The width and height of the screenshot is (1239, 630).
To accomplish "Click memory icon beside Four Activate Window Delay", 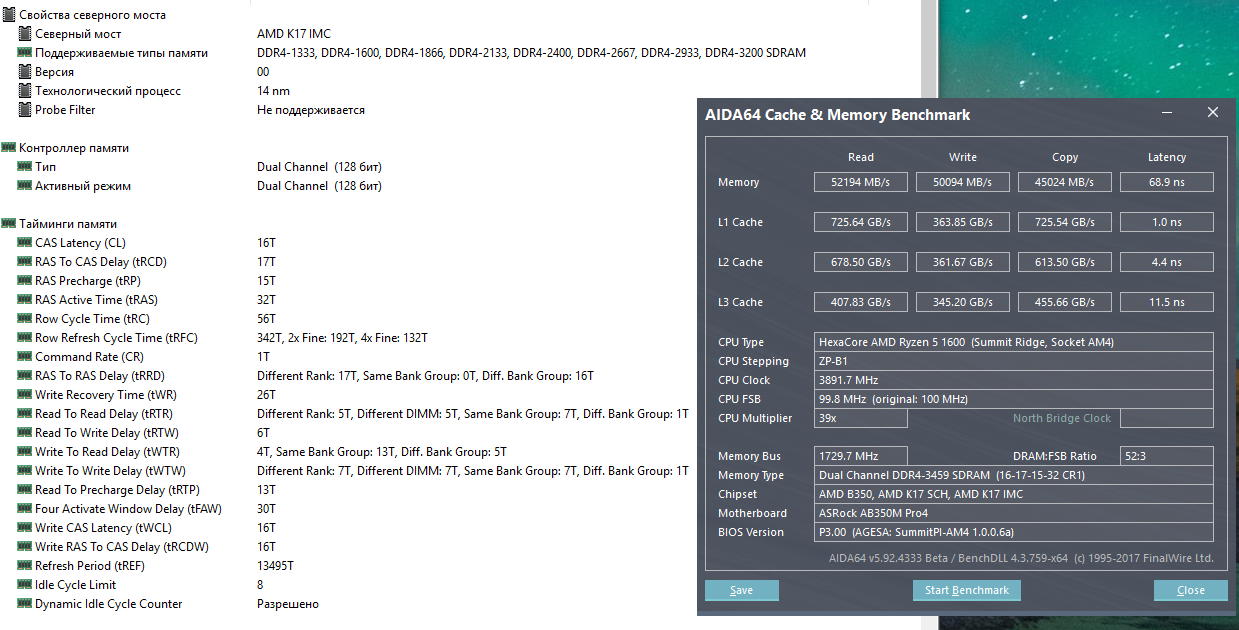I will pyautogui.click(x=26, y=509).
